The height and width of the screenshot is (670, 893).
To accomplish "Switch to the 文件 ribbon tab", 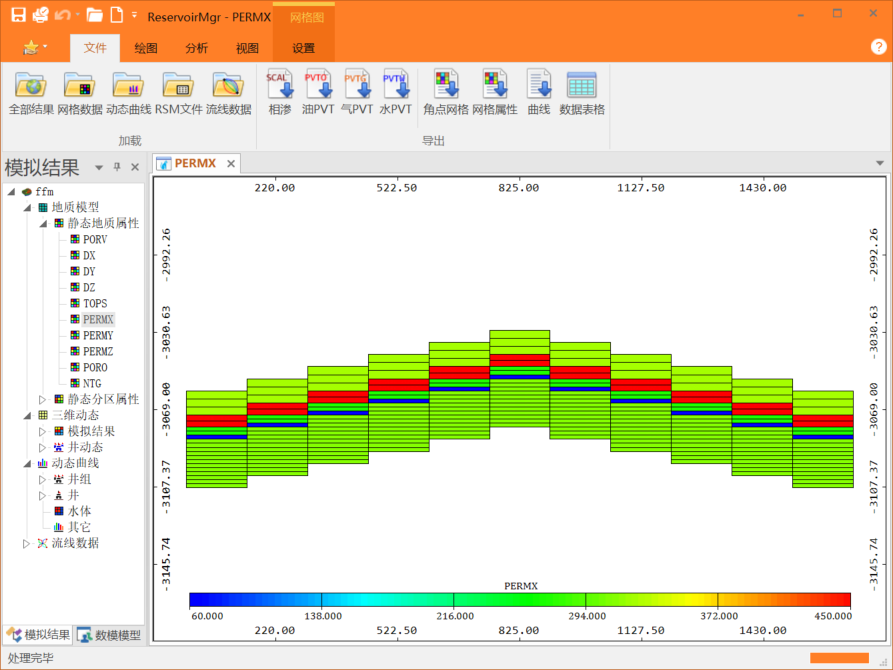I will coord(95,48).
